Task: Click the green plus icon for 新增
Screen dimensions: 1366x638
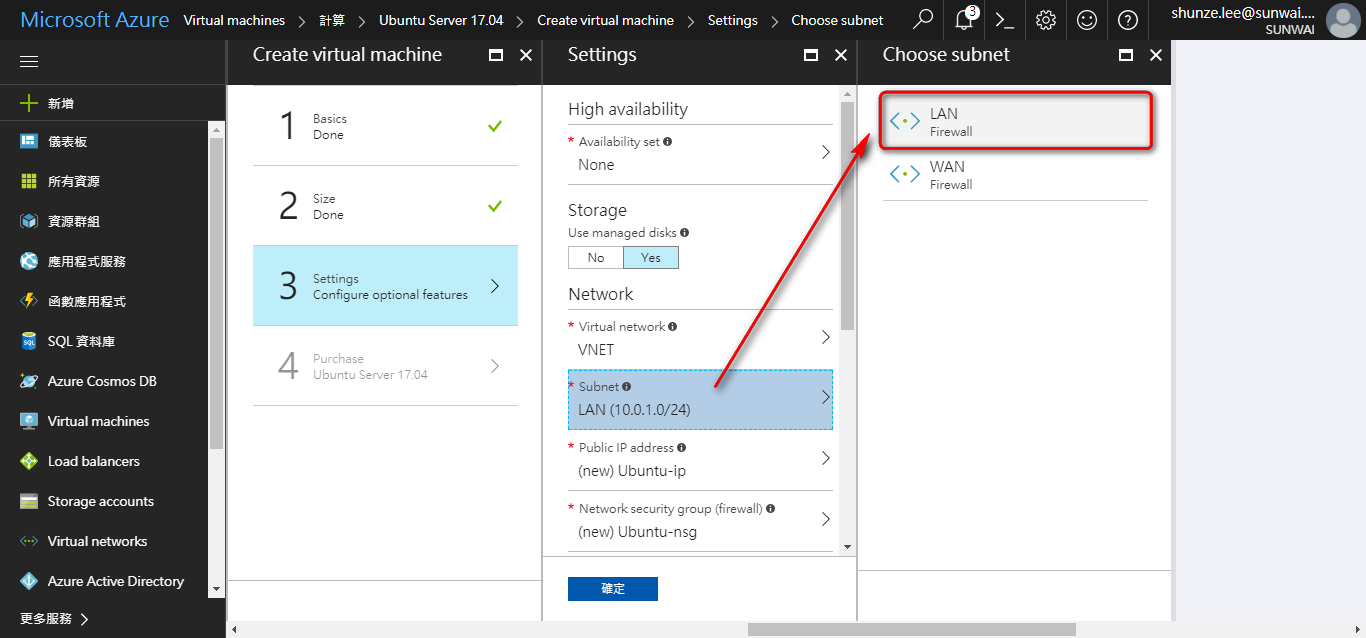Action: [x=29, y=103]
